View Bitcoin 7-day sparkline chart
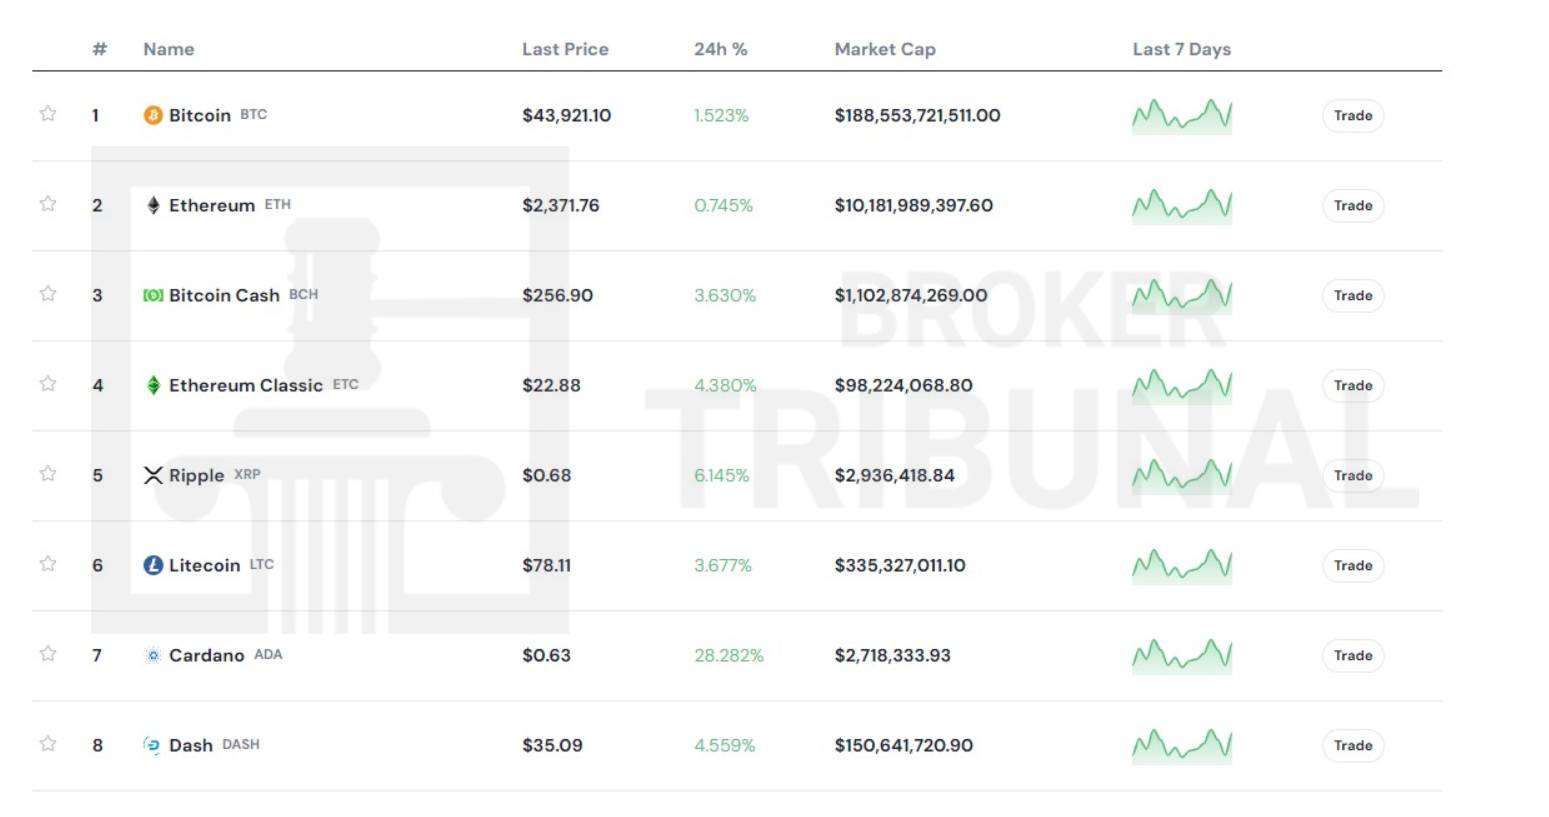The height and width of the screenshot is (817, 1549). pos(1182,116)
